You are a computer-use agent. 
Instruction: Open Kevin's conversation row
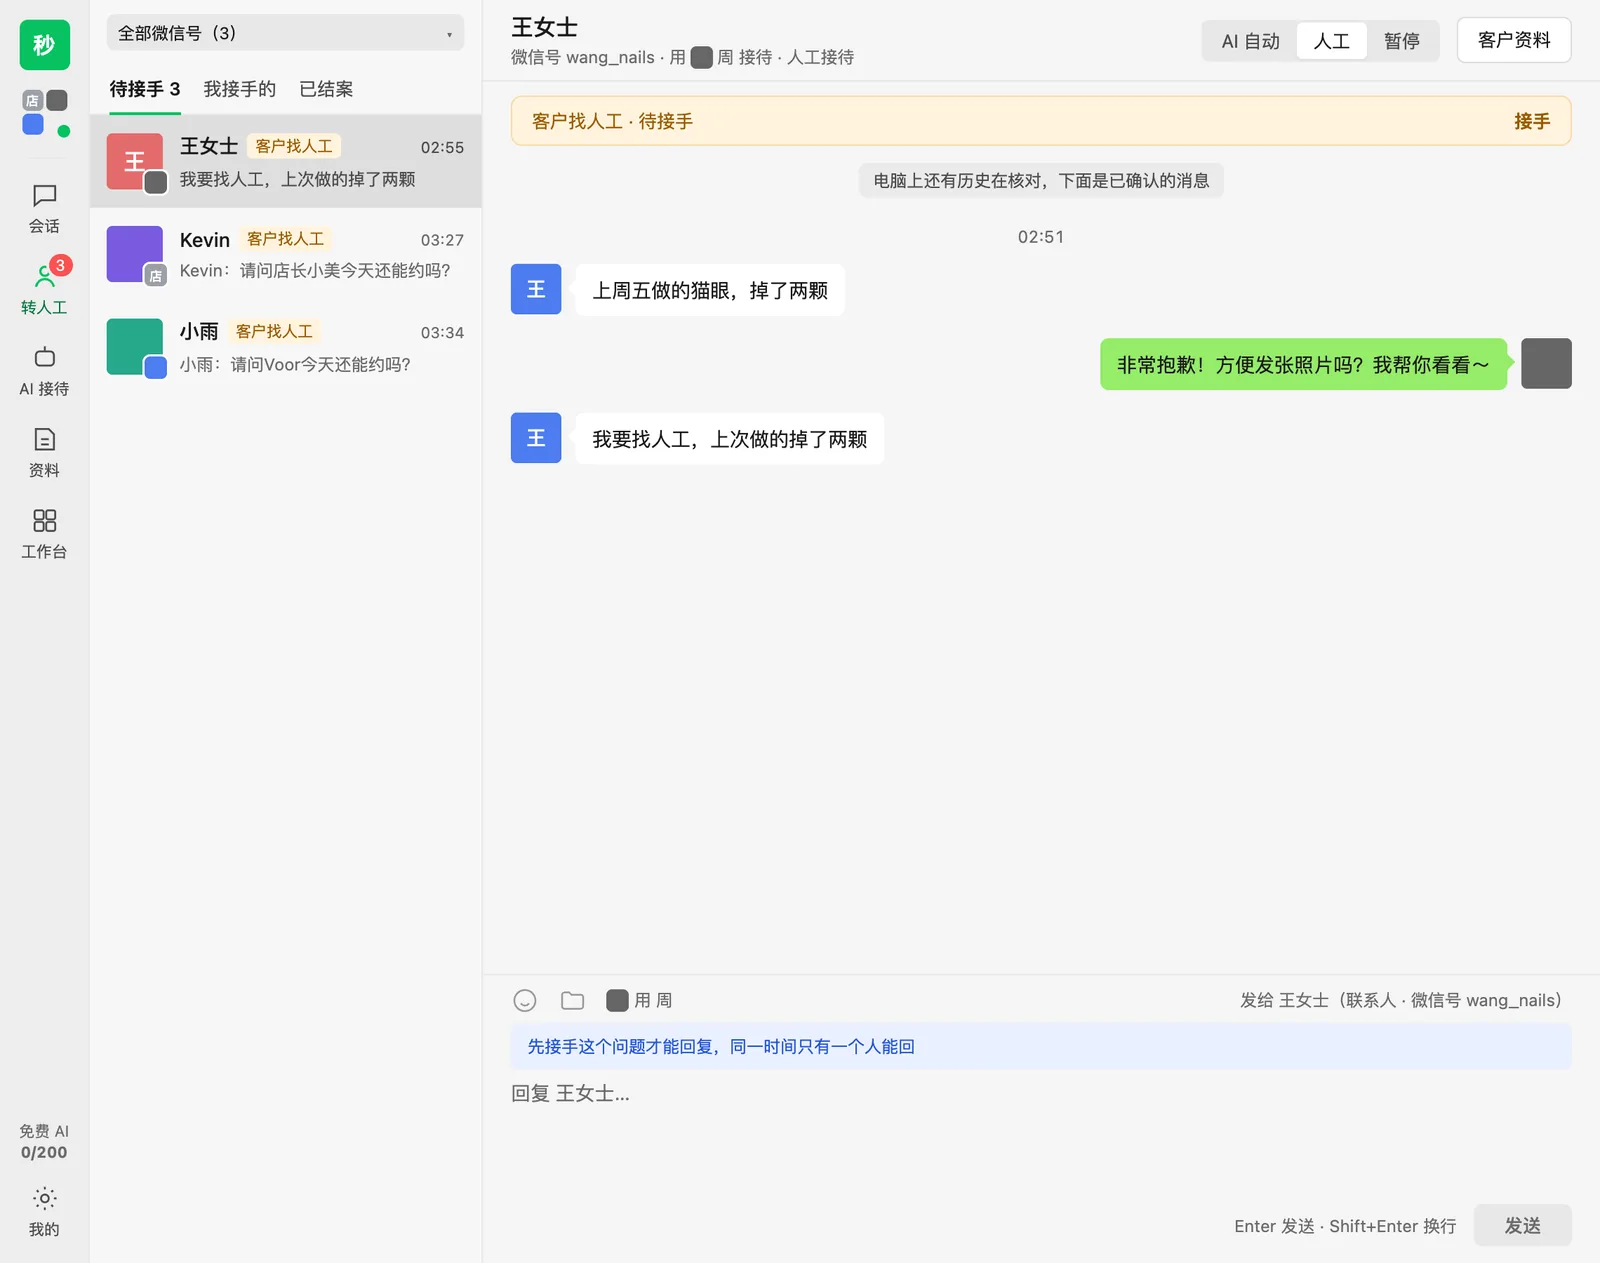click(x=286, y=254)
